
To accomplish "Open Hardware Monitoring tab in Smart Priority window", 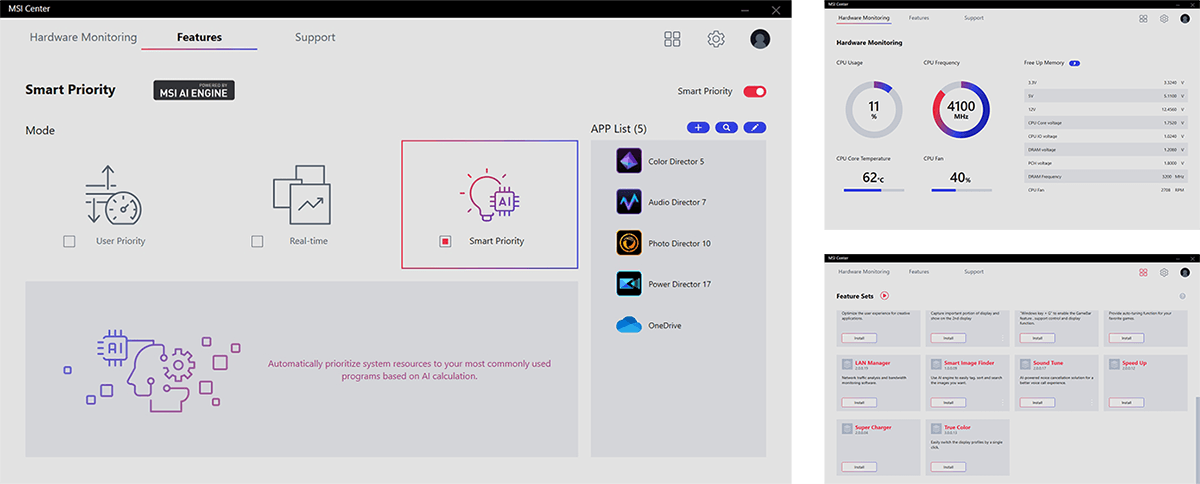I will tap(83, 38).
